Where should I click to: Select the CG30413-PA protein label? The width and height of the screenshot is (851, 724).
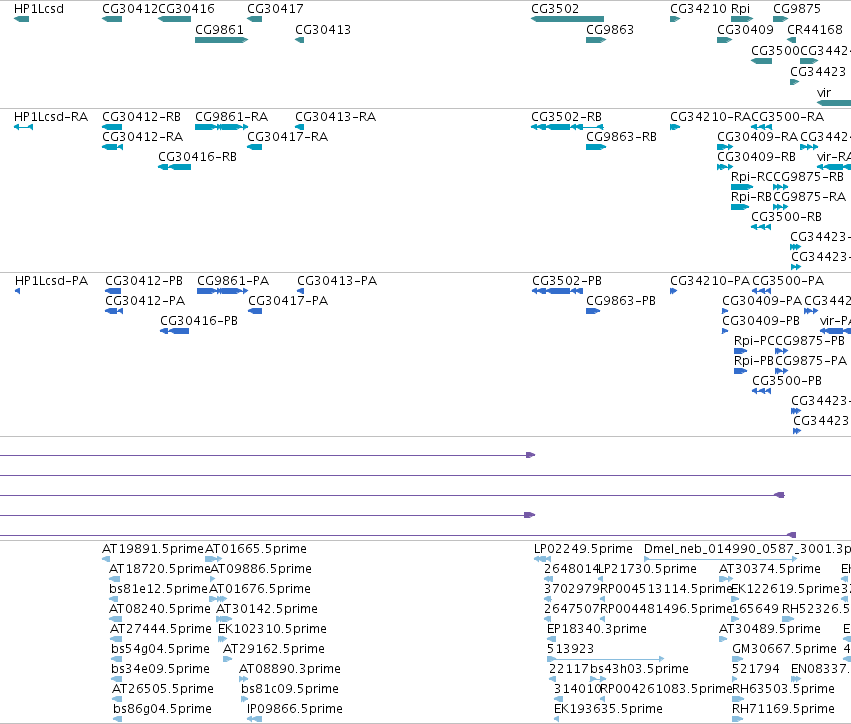coord(337,281)
